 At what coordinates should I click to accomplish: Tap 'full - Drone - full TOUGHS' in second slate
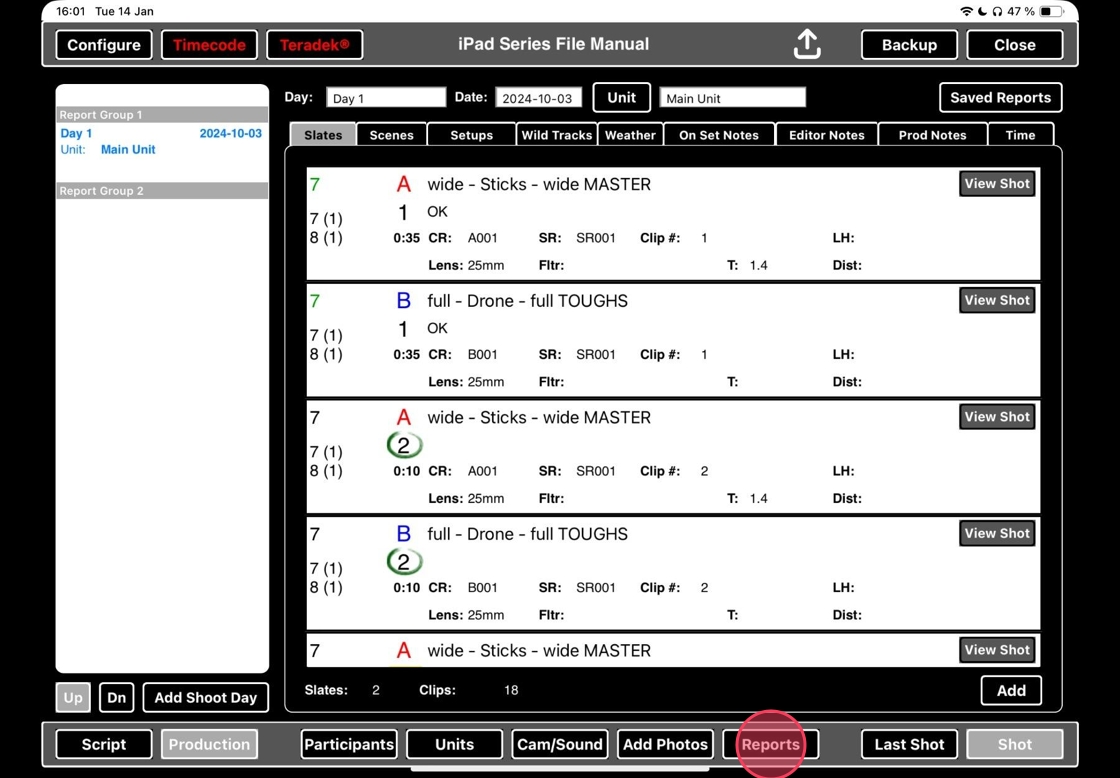[x=528, y=301]
